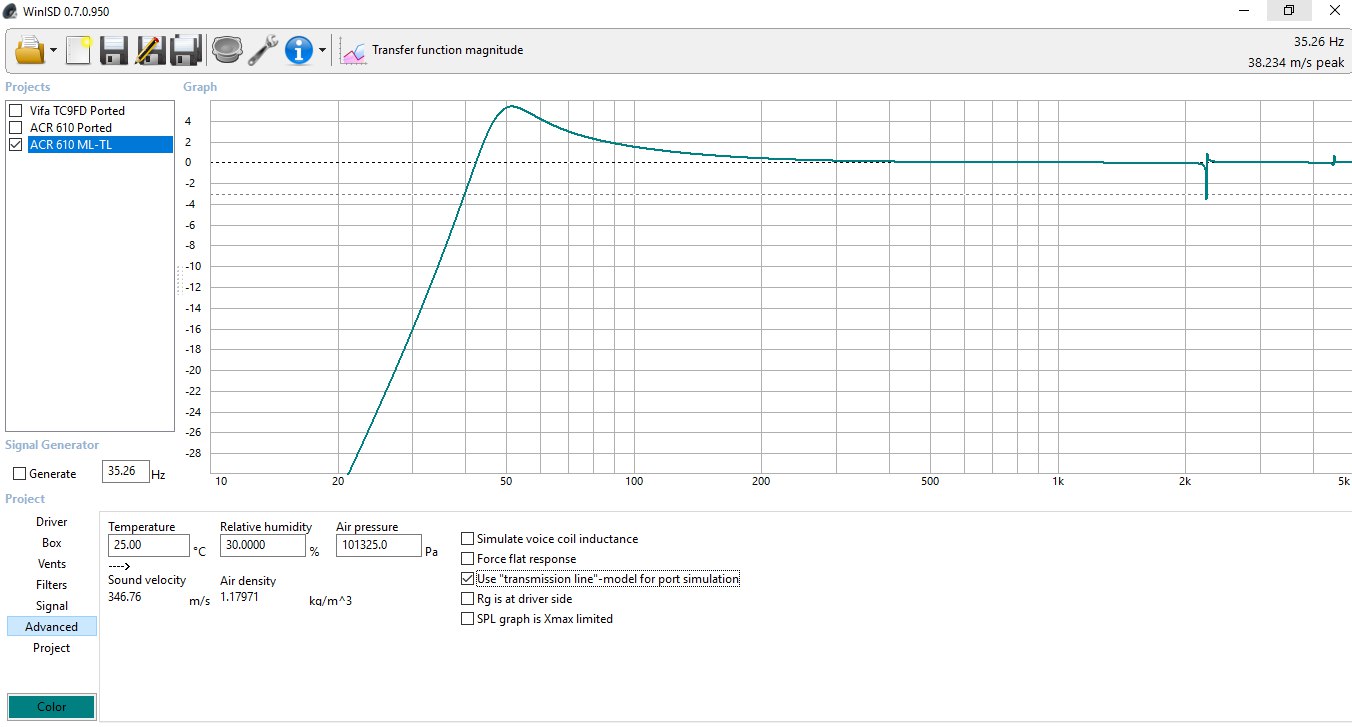Click the Air pressure input field
The image size is (1352, 727).
click(x=379, y=546)
